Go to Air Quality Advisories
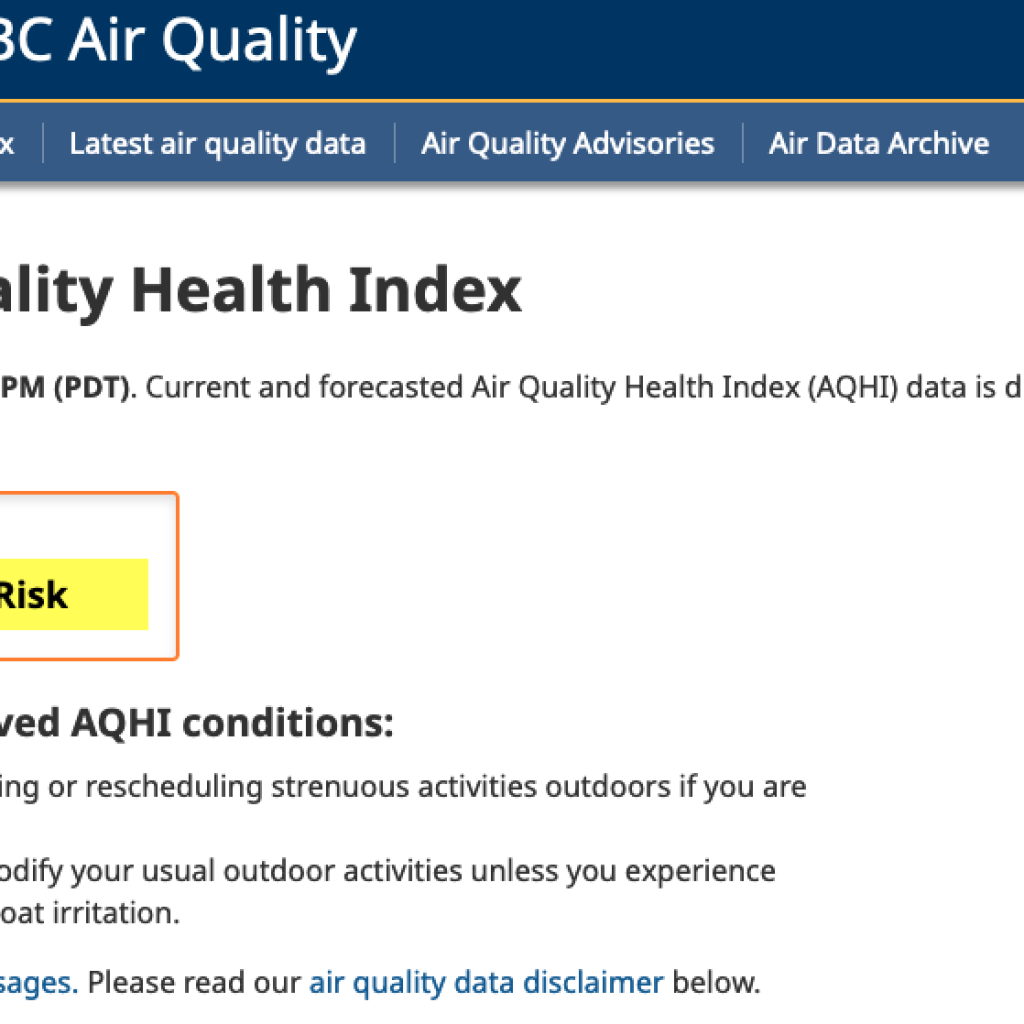The height and width of the screenshot is (1024, 1024). (x=567, y=144)
